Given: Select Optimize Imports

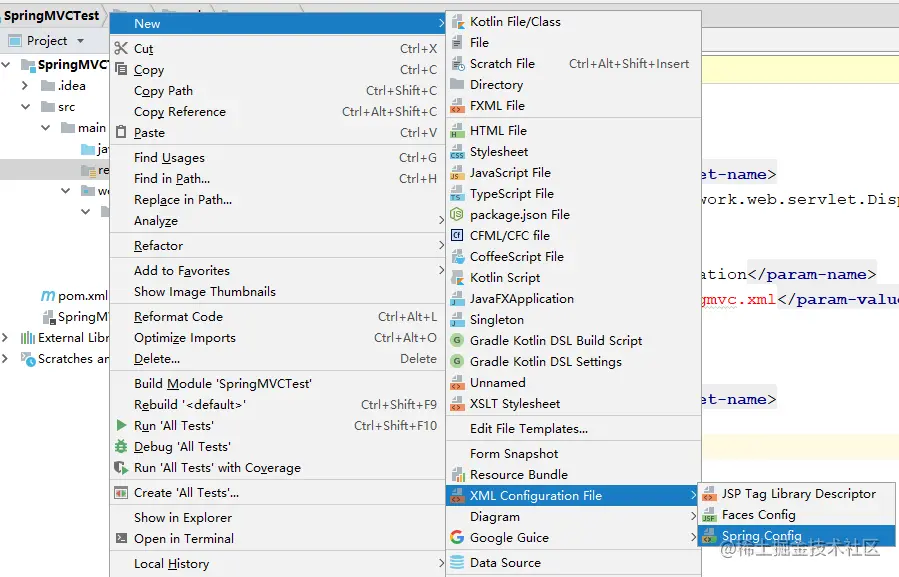Looking at the screenshot, I should point(277,338).
